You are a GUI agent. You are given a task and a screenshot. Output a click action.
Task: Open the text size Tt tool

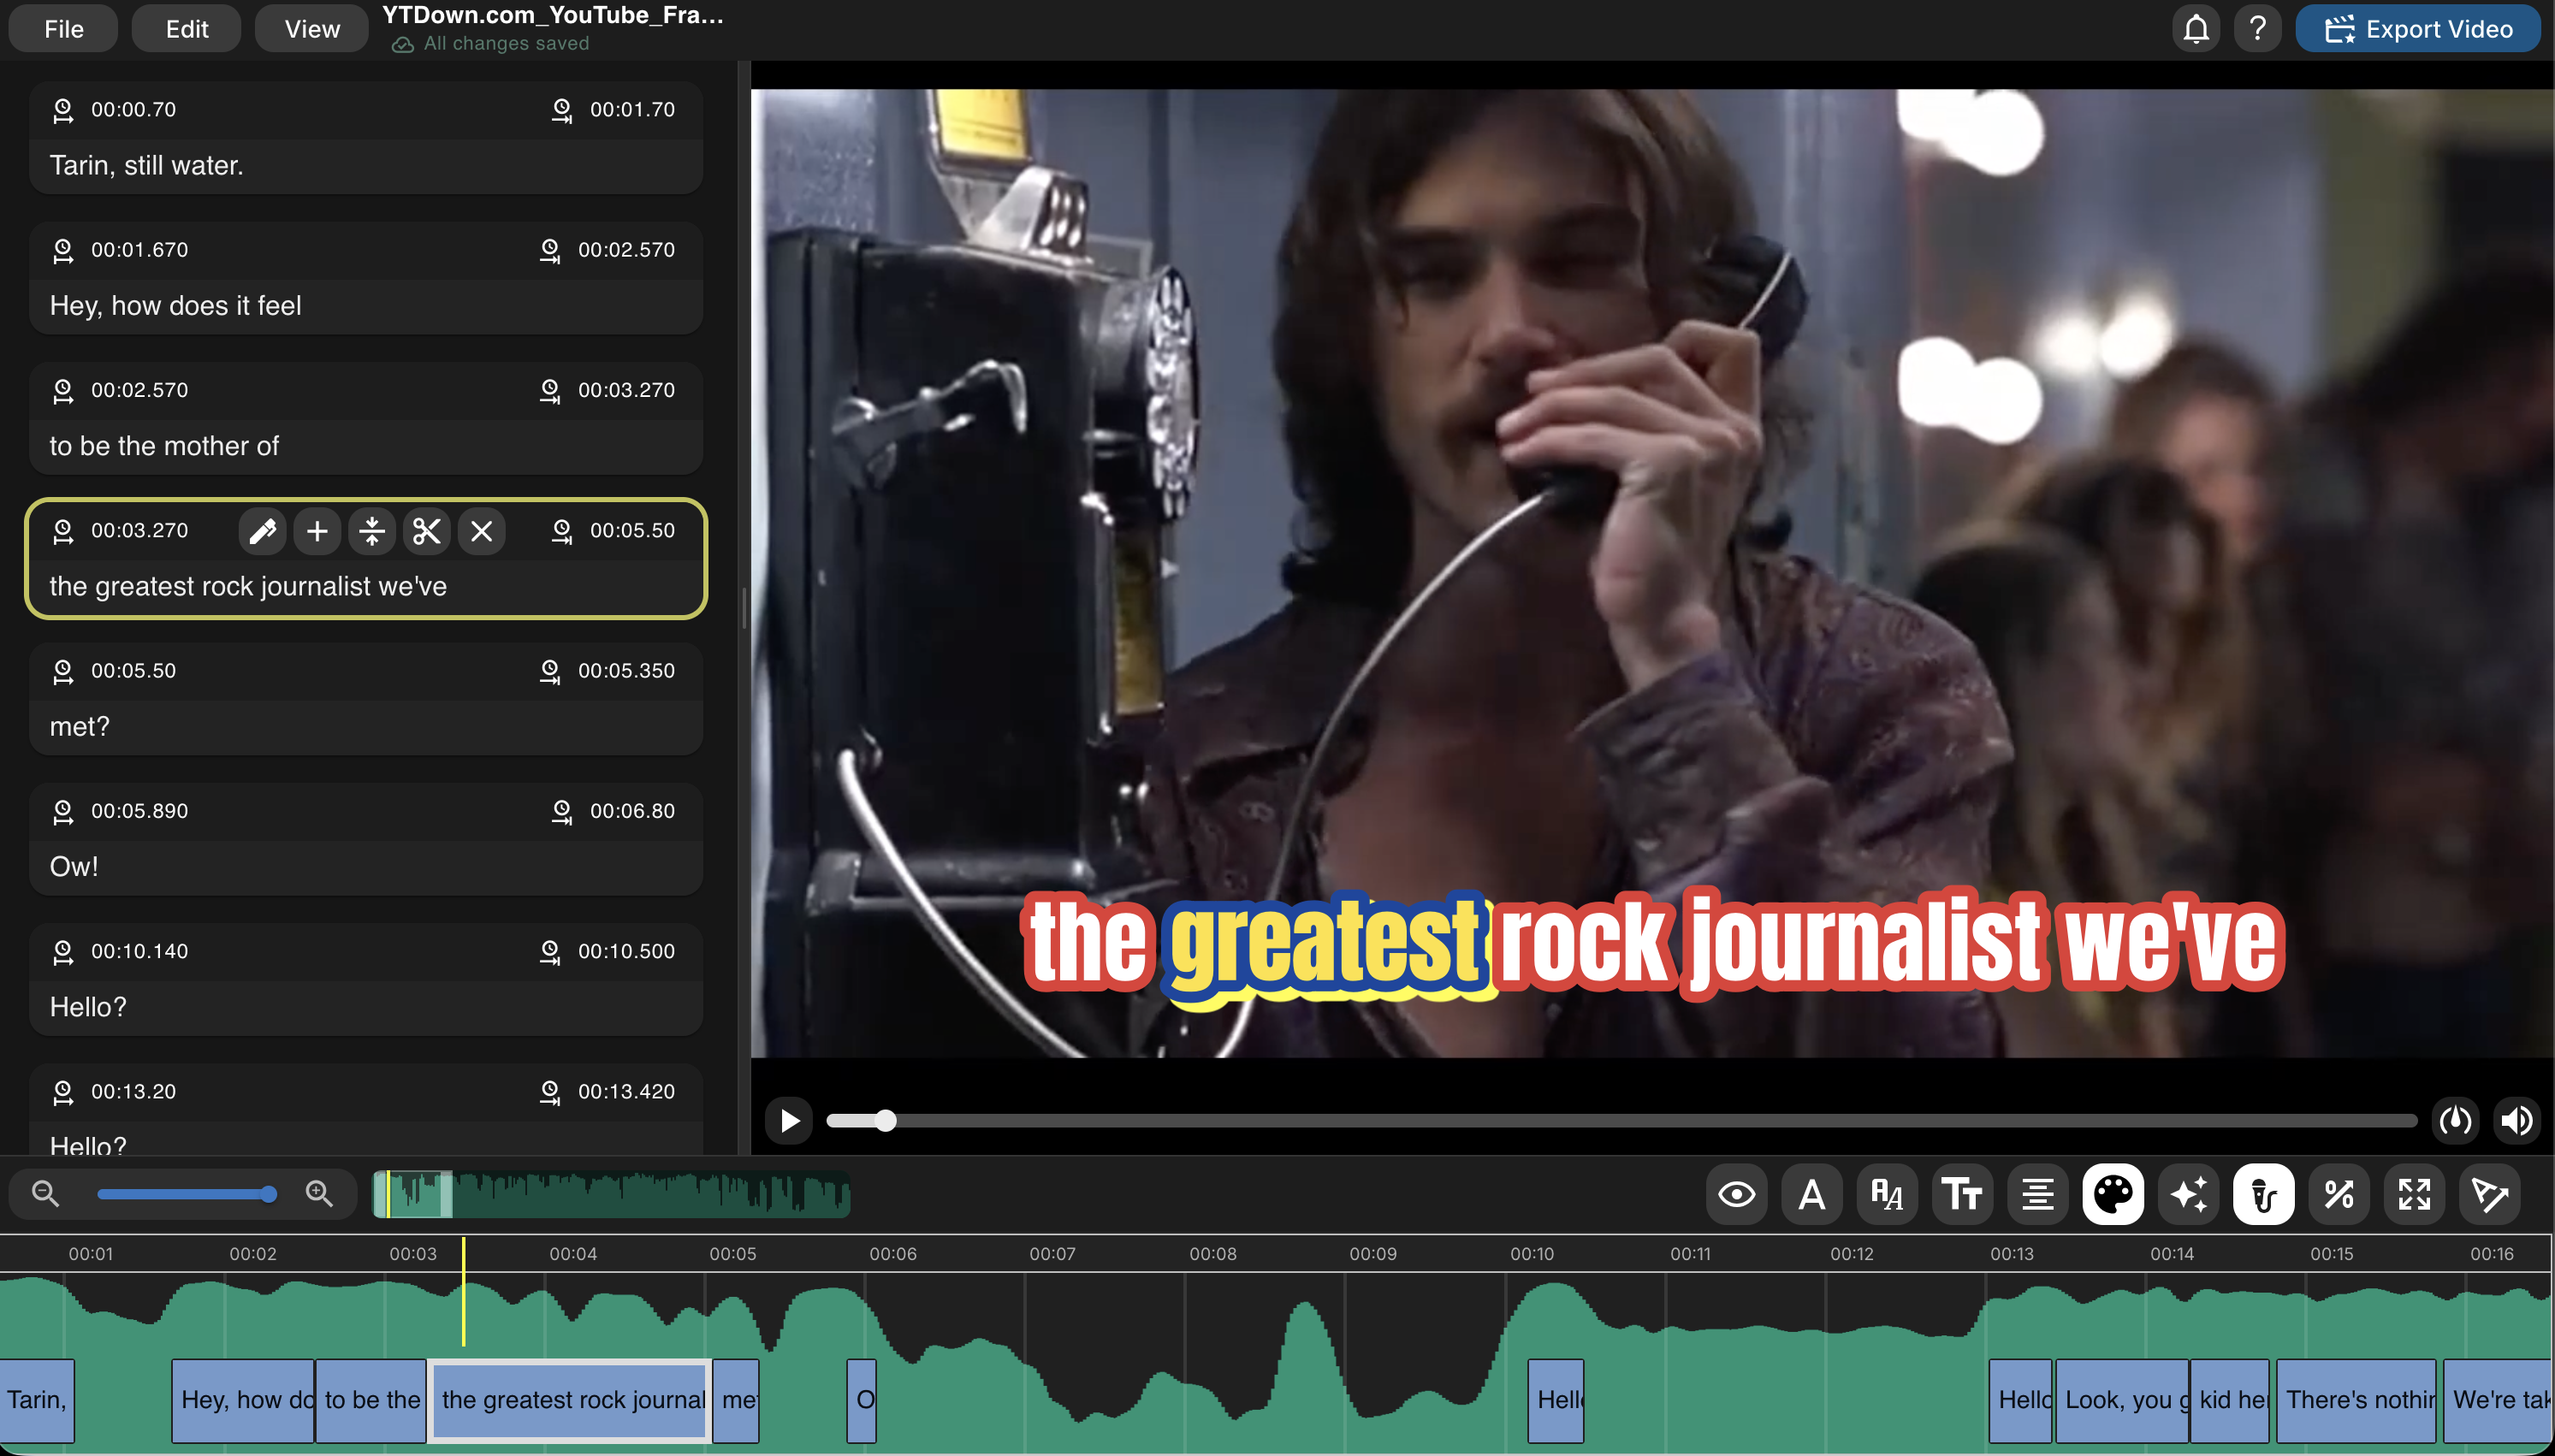tap(1962, 1194)
